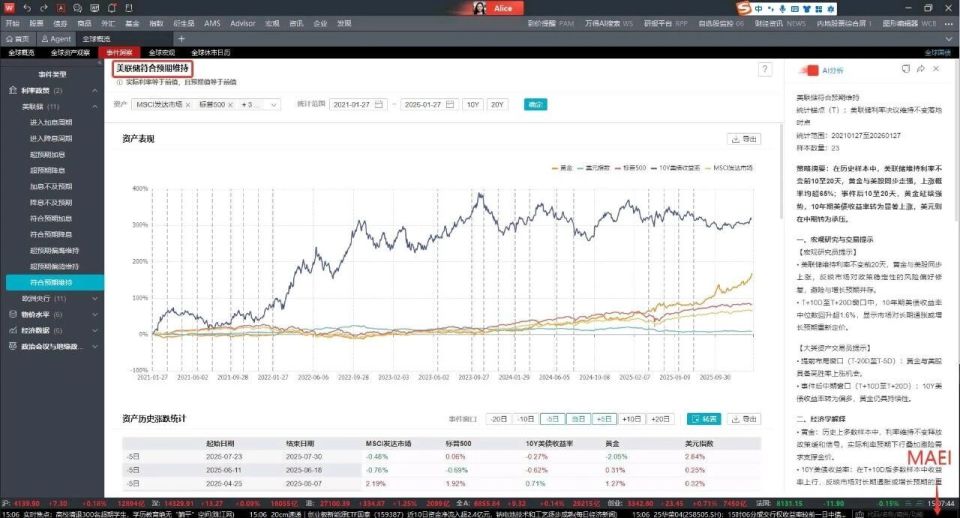Click the redo arrow in title bar

(43, 8)
